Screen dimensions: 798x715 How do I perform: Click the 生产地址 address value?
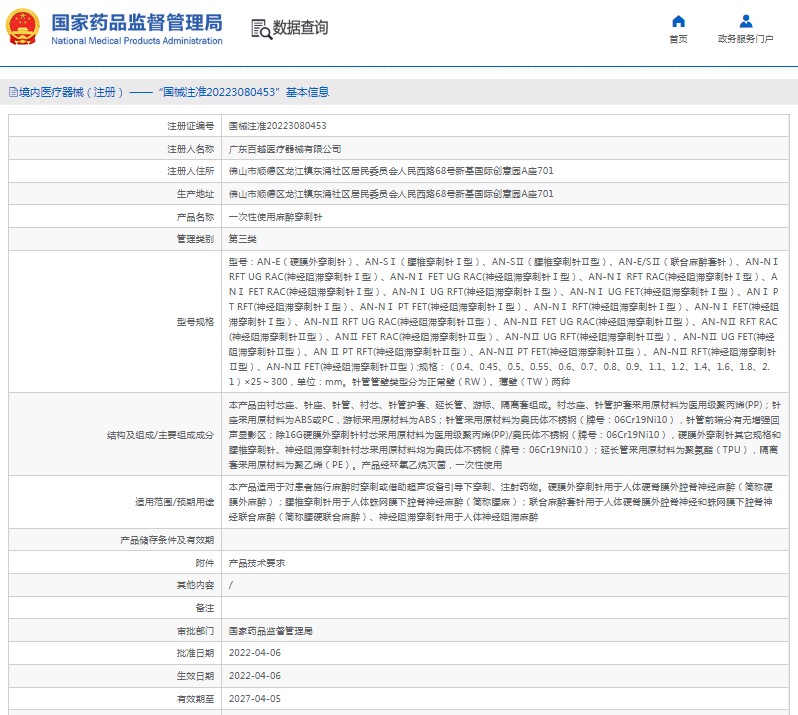[x=391, y=194]
